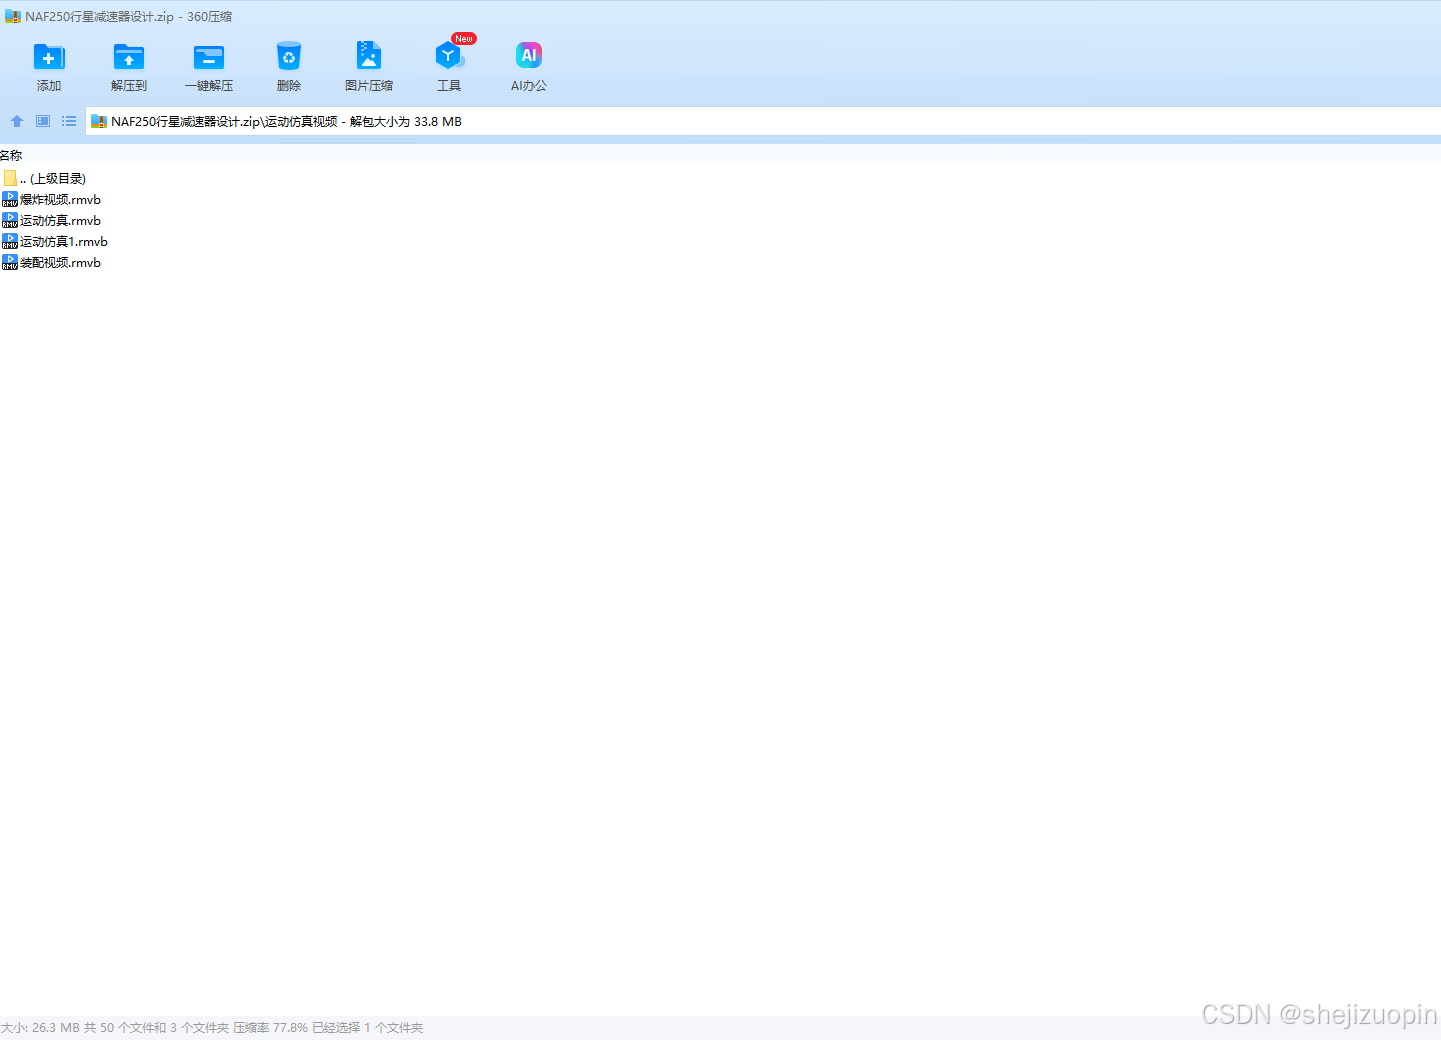The image size is (1441, 1040).
Task: Switch to list view mode button
Action: [x=69, y=121]
